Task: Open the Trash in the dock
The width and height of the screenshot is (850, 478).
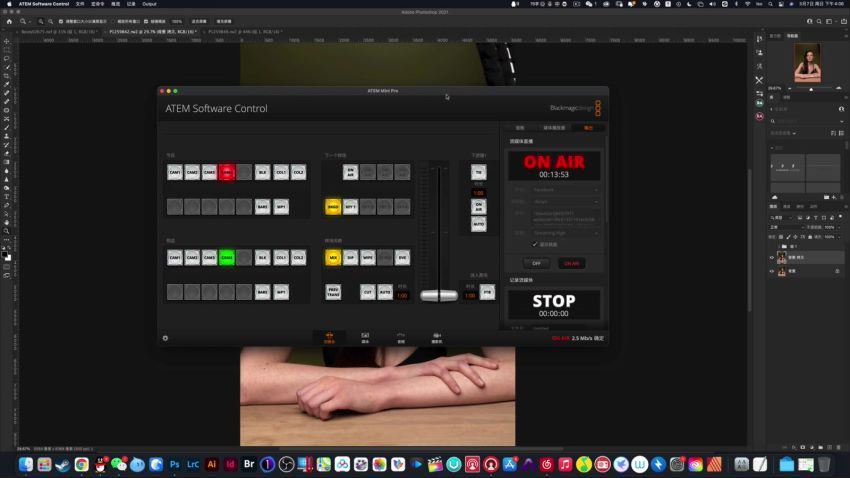Action: click(824, 464)
